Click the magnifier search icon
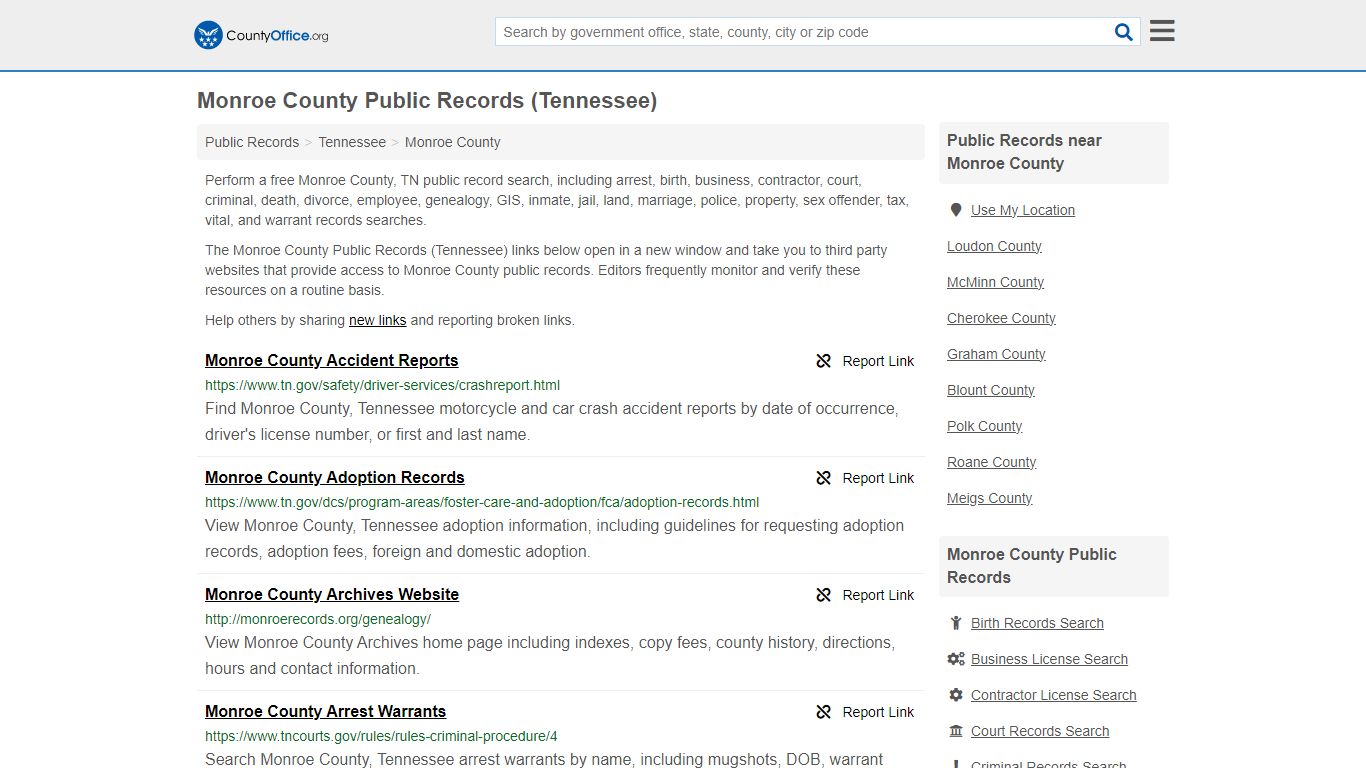Viewport: 1366px width, 768px height. (x=1124, y=32)
